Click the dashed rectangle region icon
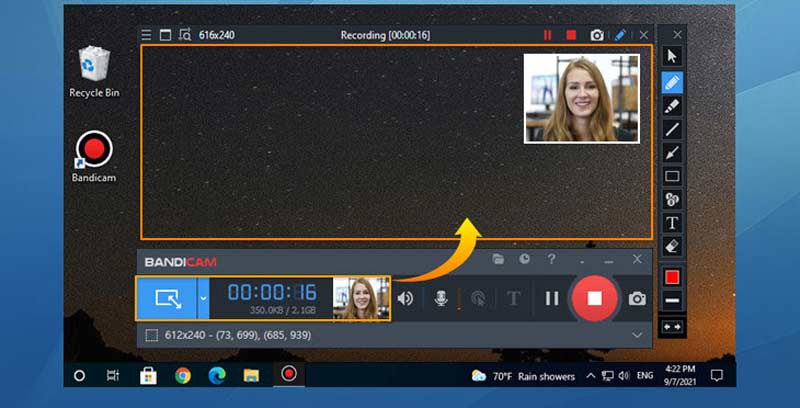 tap(152, 335)
